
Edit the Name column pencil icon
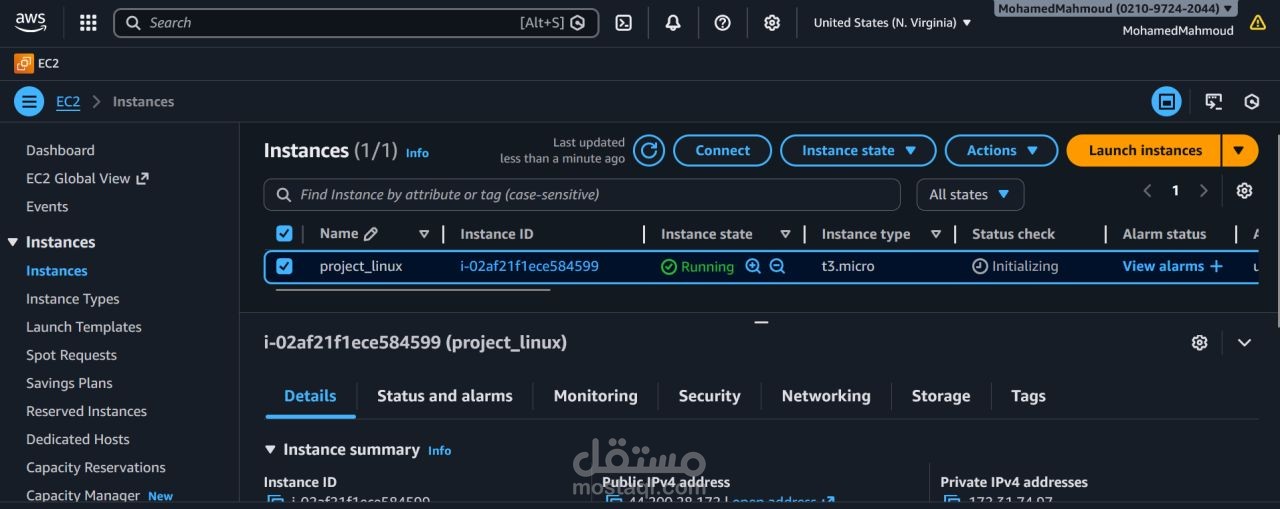371,234
